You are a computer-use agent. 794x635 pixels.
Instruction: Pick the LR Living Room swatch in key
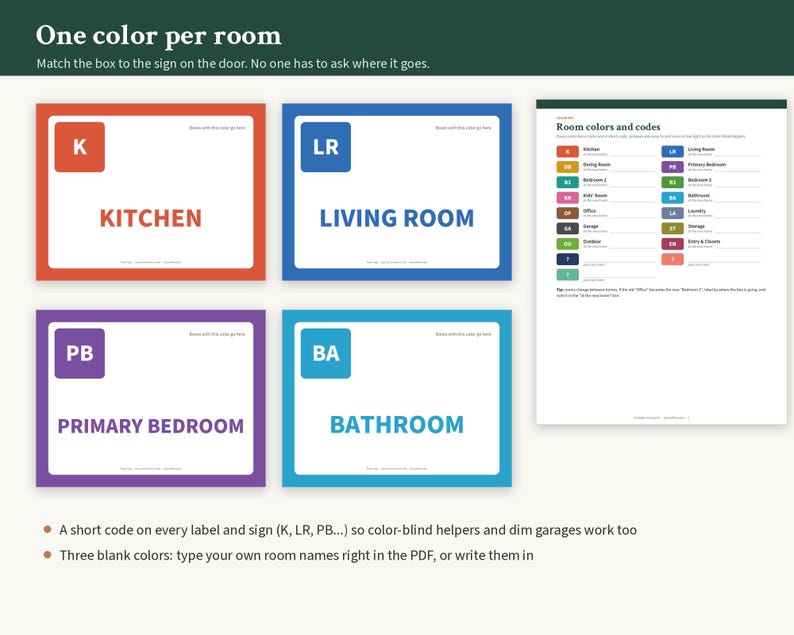pyautogui.click(x=672, y=151)
